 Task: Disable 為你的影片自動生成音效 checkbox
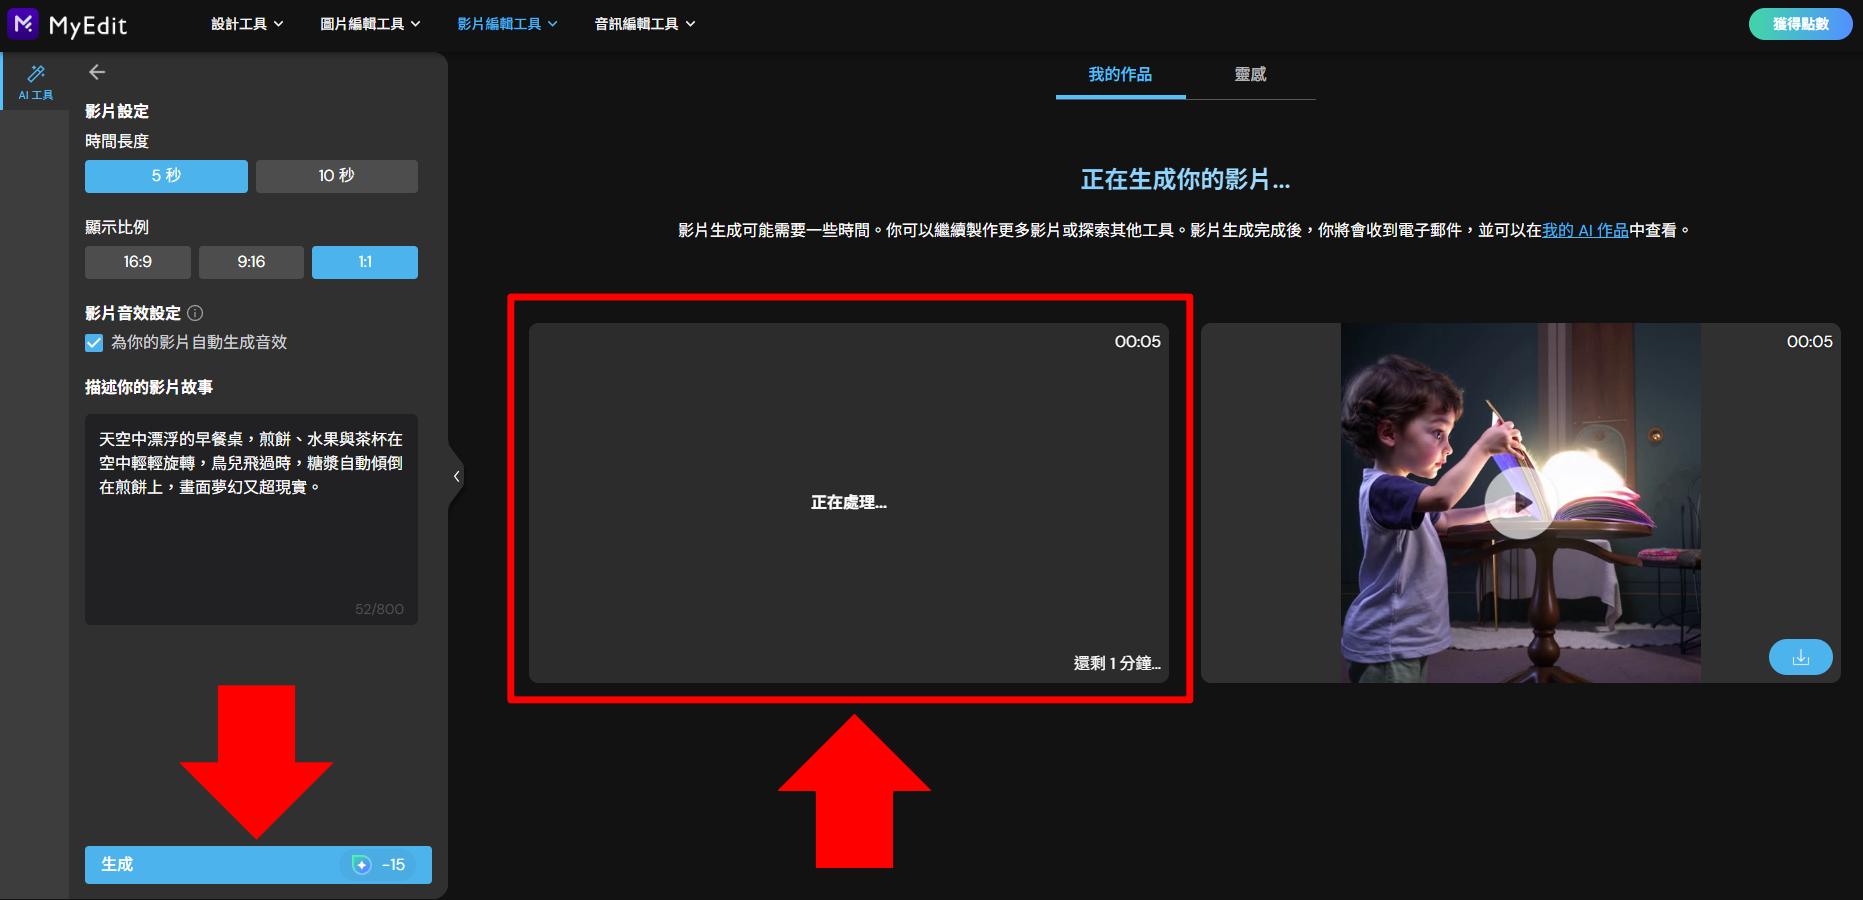click(93, 342)
